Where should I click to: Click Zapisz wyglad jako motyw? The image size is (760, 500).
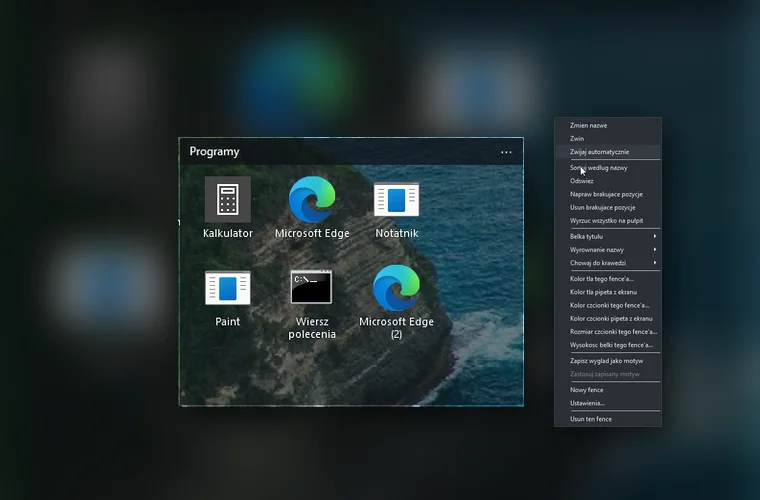608,360
